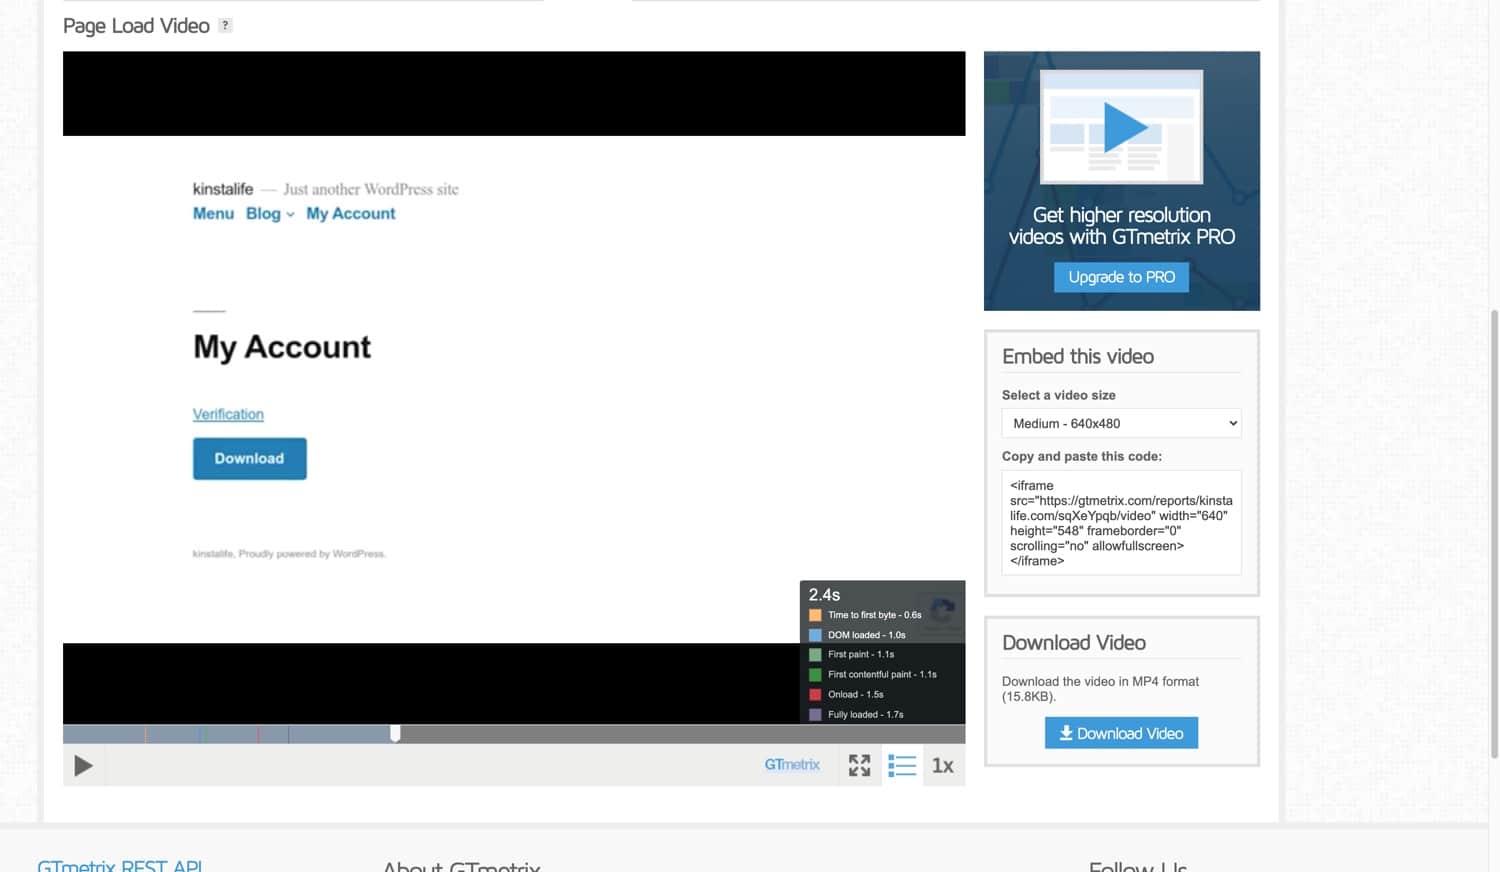Expand the Blog dropdown in the preview
The width and height of the screenshot is (1500, 872).
pos(268,213)
